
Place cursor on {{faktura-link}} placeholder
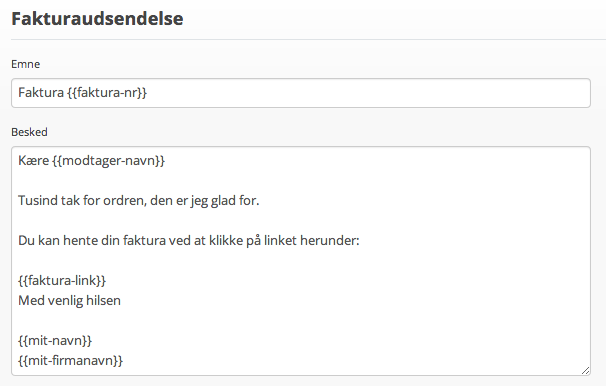(x=62, y=281)
